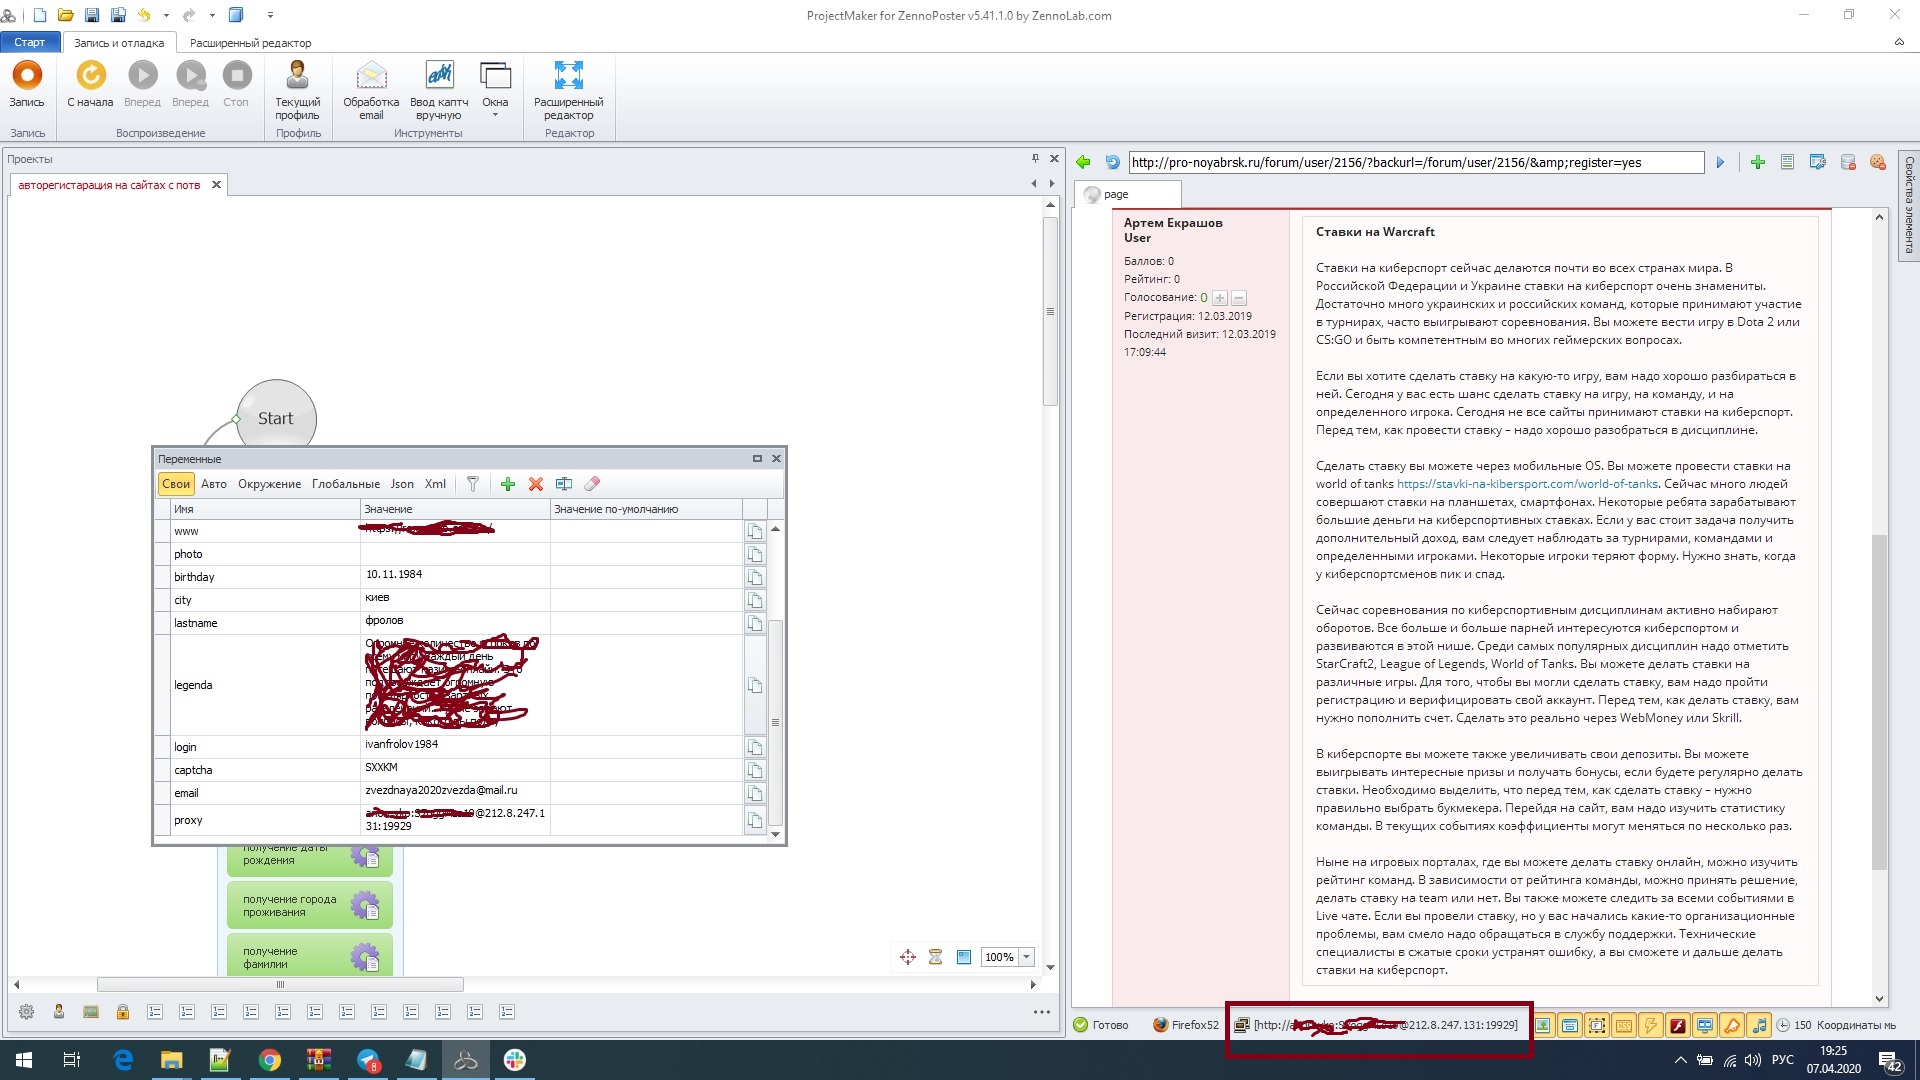The width and height of the screenshot is (1920, 1080).
Task: Click green plus add variable icon
Action: (508, 484)
